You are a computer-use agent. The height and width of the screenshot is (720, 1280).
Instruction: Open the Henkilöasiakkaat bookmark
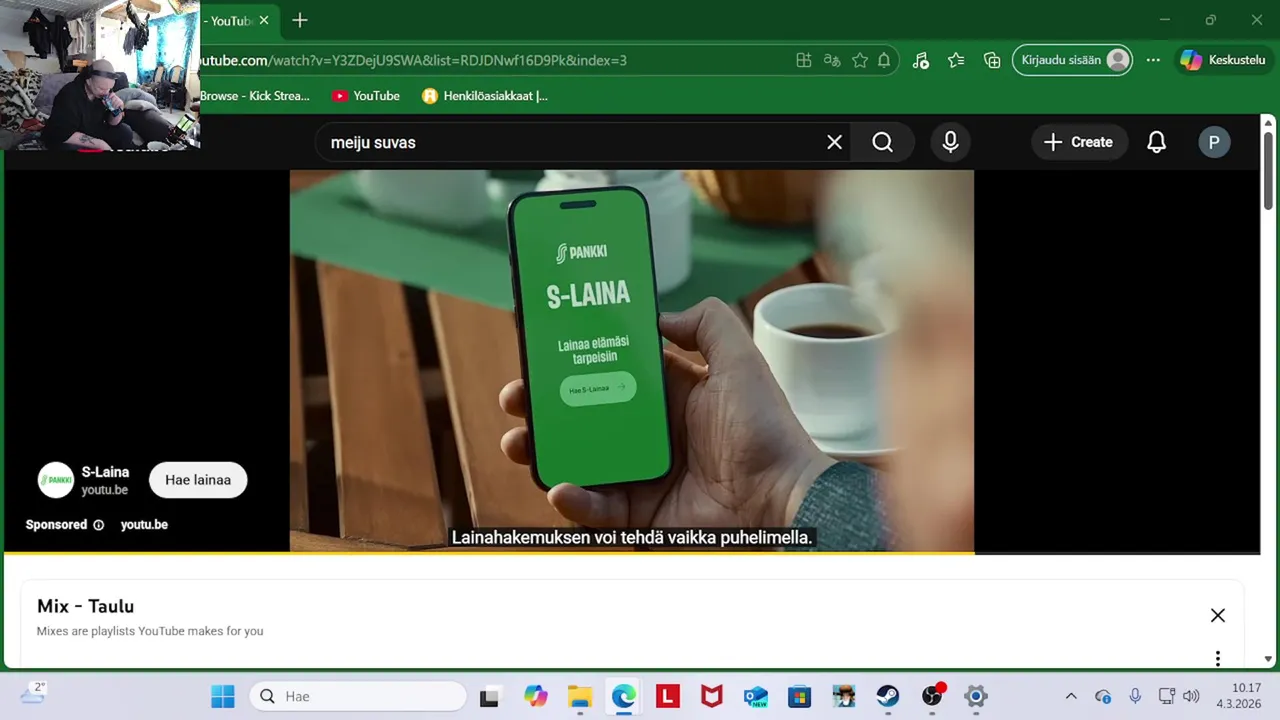(485, 96)
